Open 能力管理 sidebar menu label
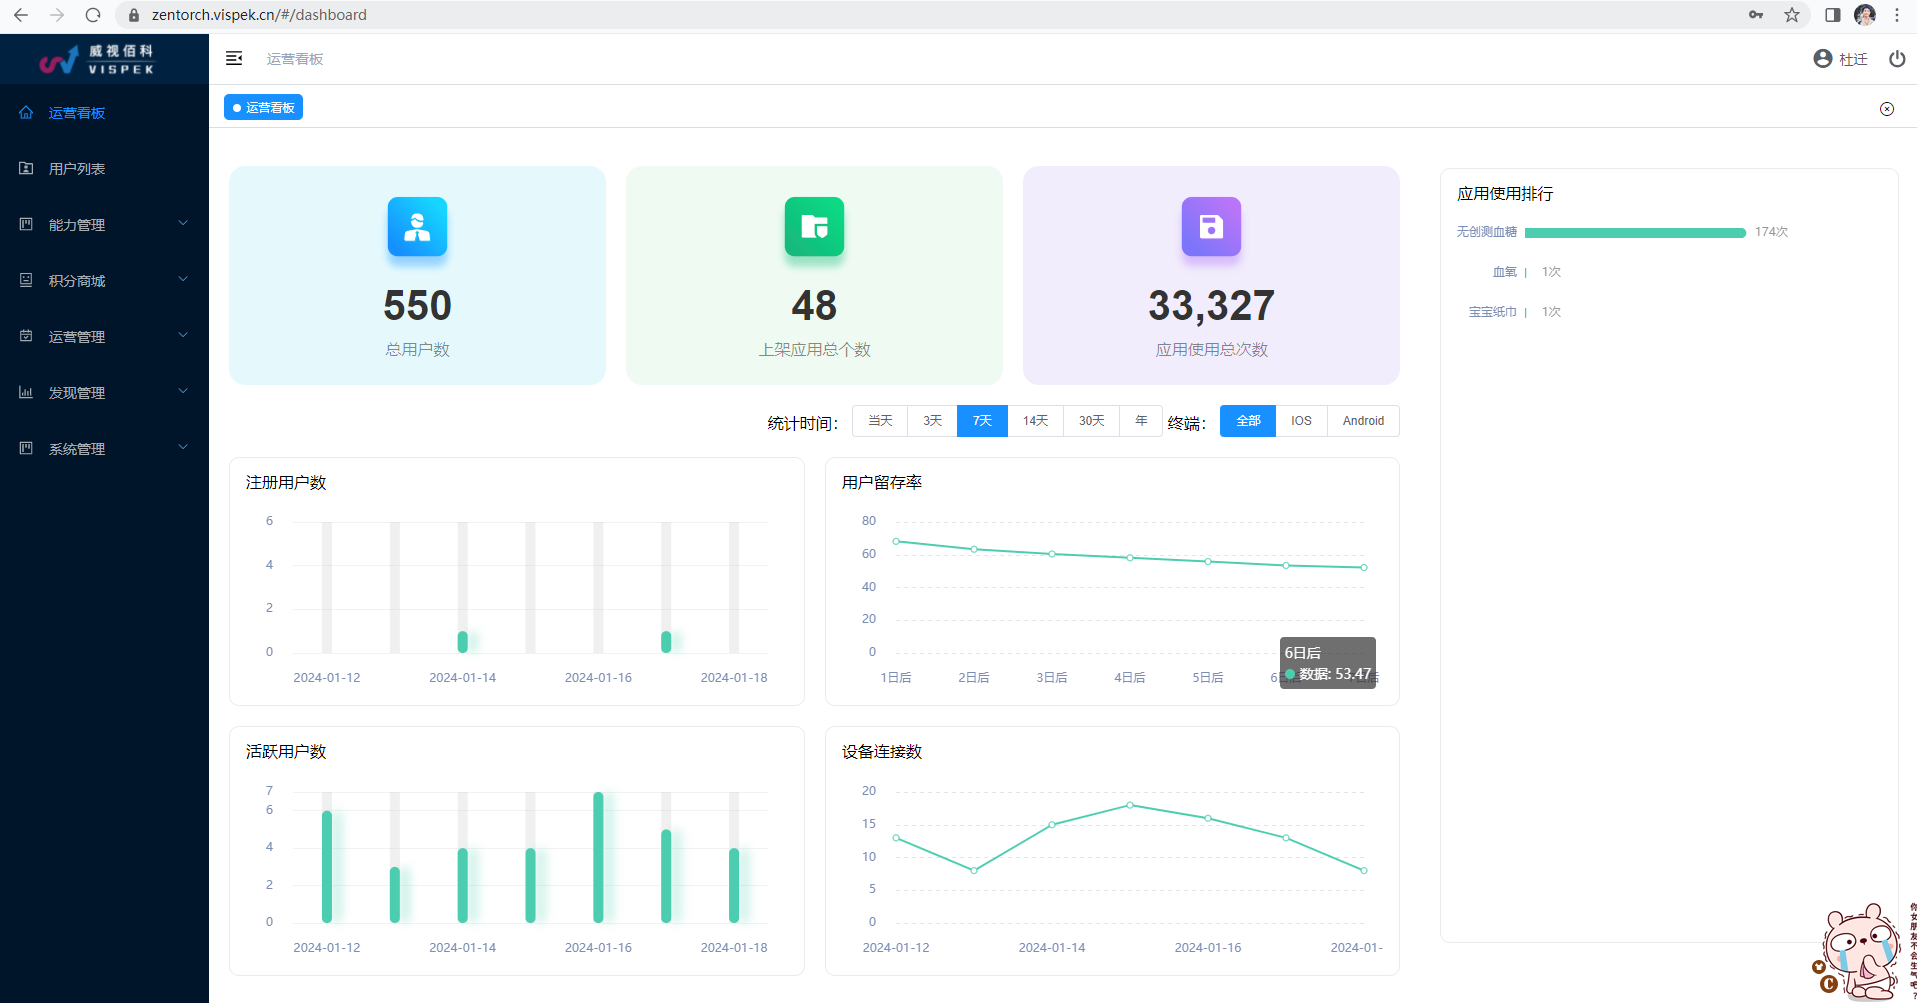Viewport: 1917px width, 1003px height. tap(77, 225)
